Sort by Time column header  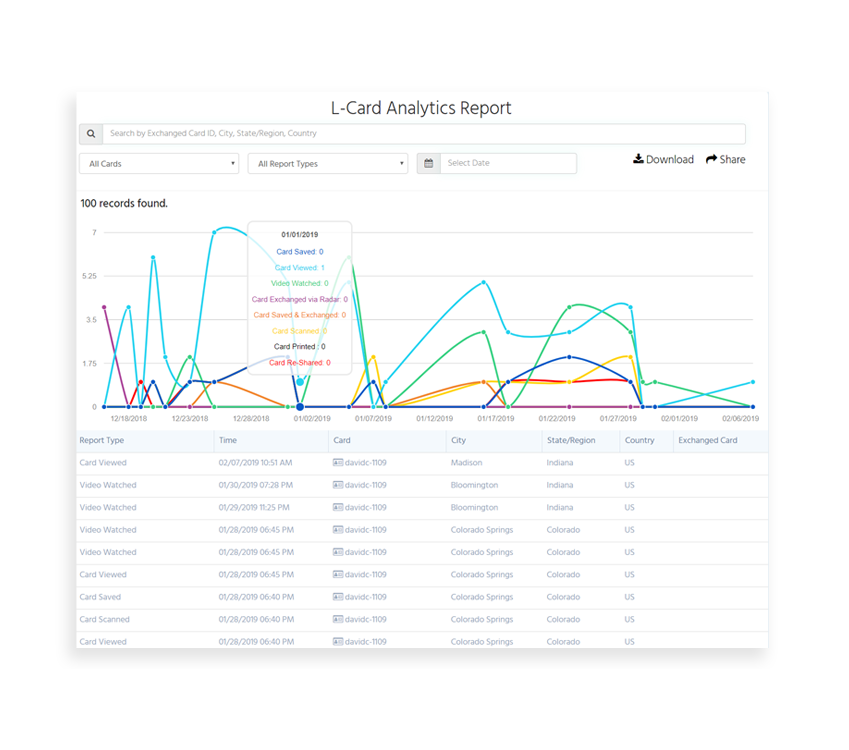point(228,440)
